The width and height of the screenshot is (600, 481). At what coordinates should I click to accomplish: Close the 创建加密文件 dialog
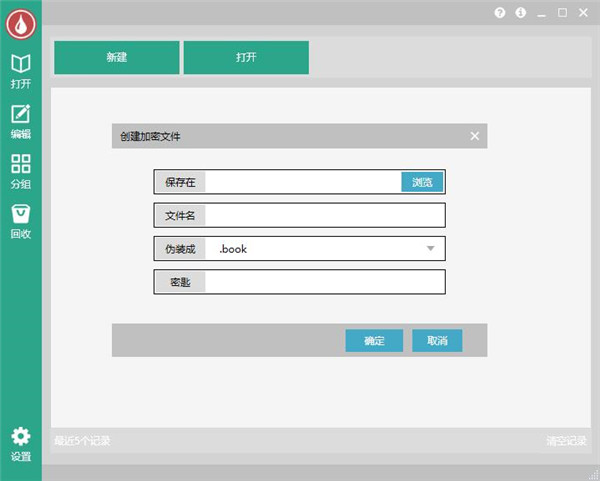point(474,136)
